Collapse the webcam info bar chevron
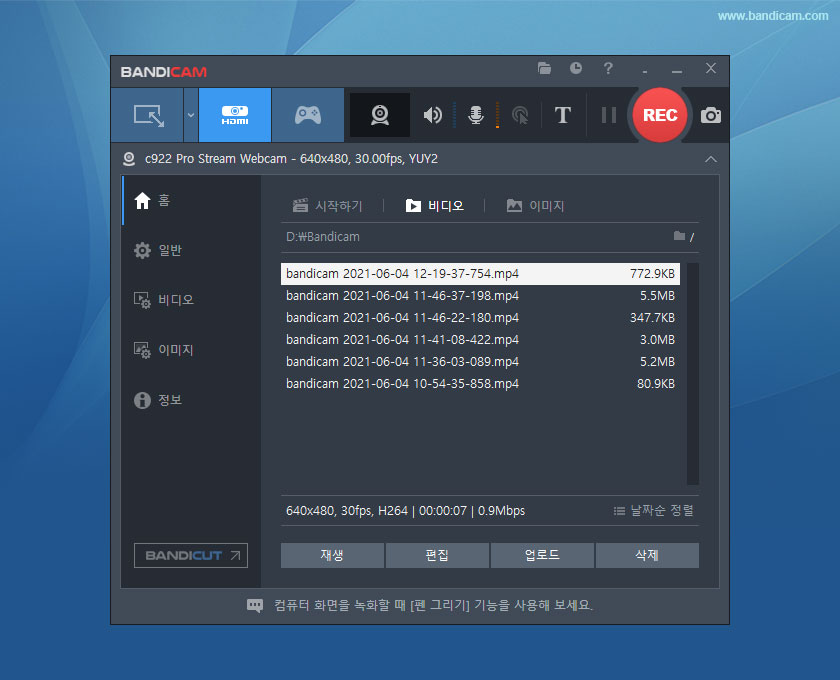This screenshot has width=840, height=680. pos(711,159)
